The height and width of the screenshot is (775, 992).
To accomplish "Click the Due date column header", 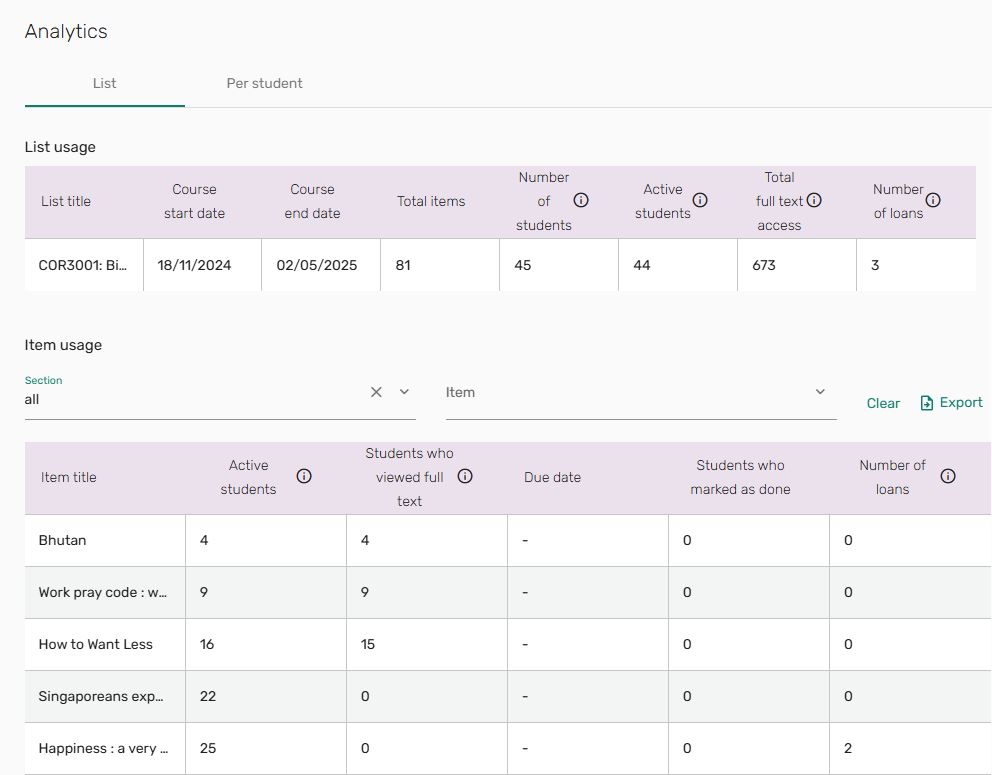I will click(552, 477).
